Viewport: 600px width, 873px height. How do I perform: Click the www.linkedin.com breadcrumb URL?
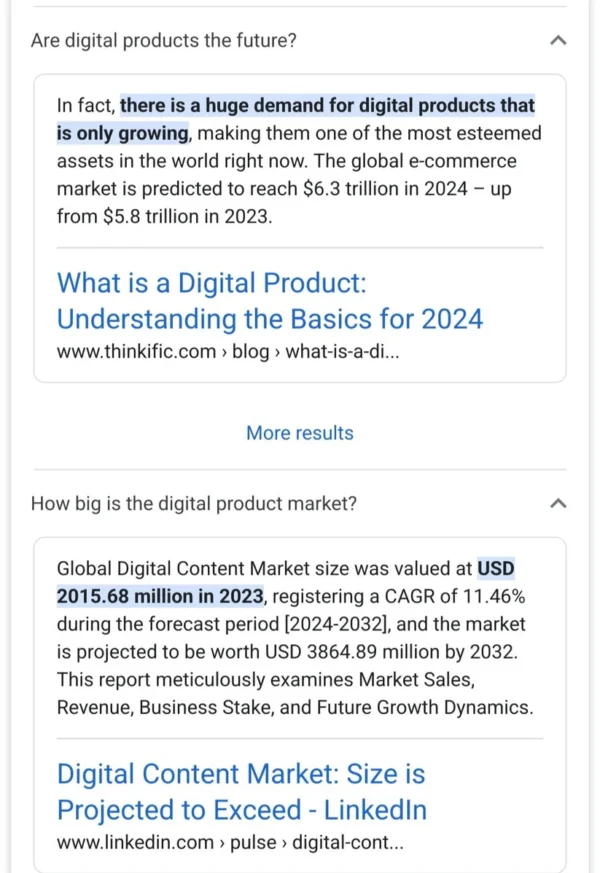point(230,843)
